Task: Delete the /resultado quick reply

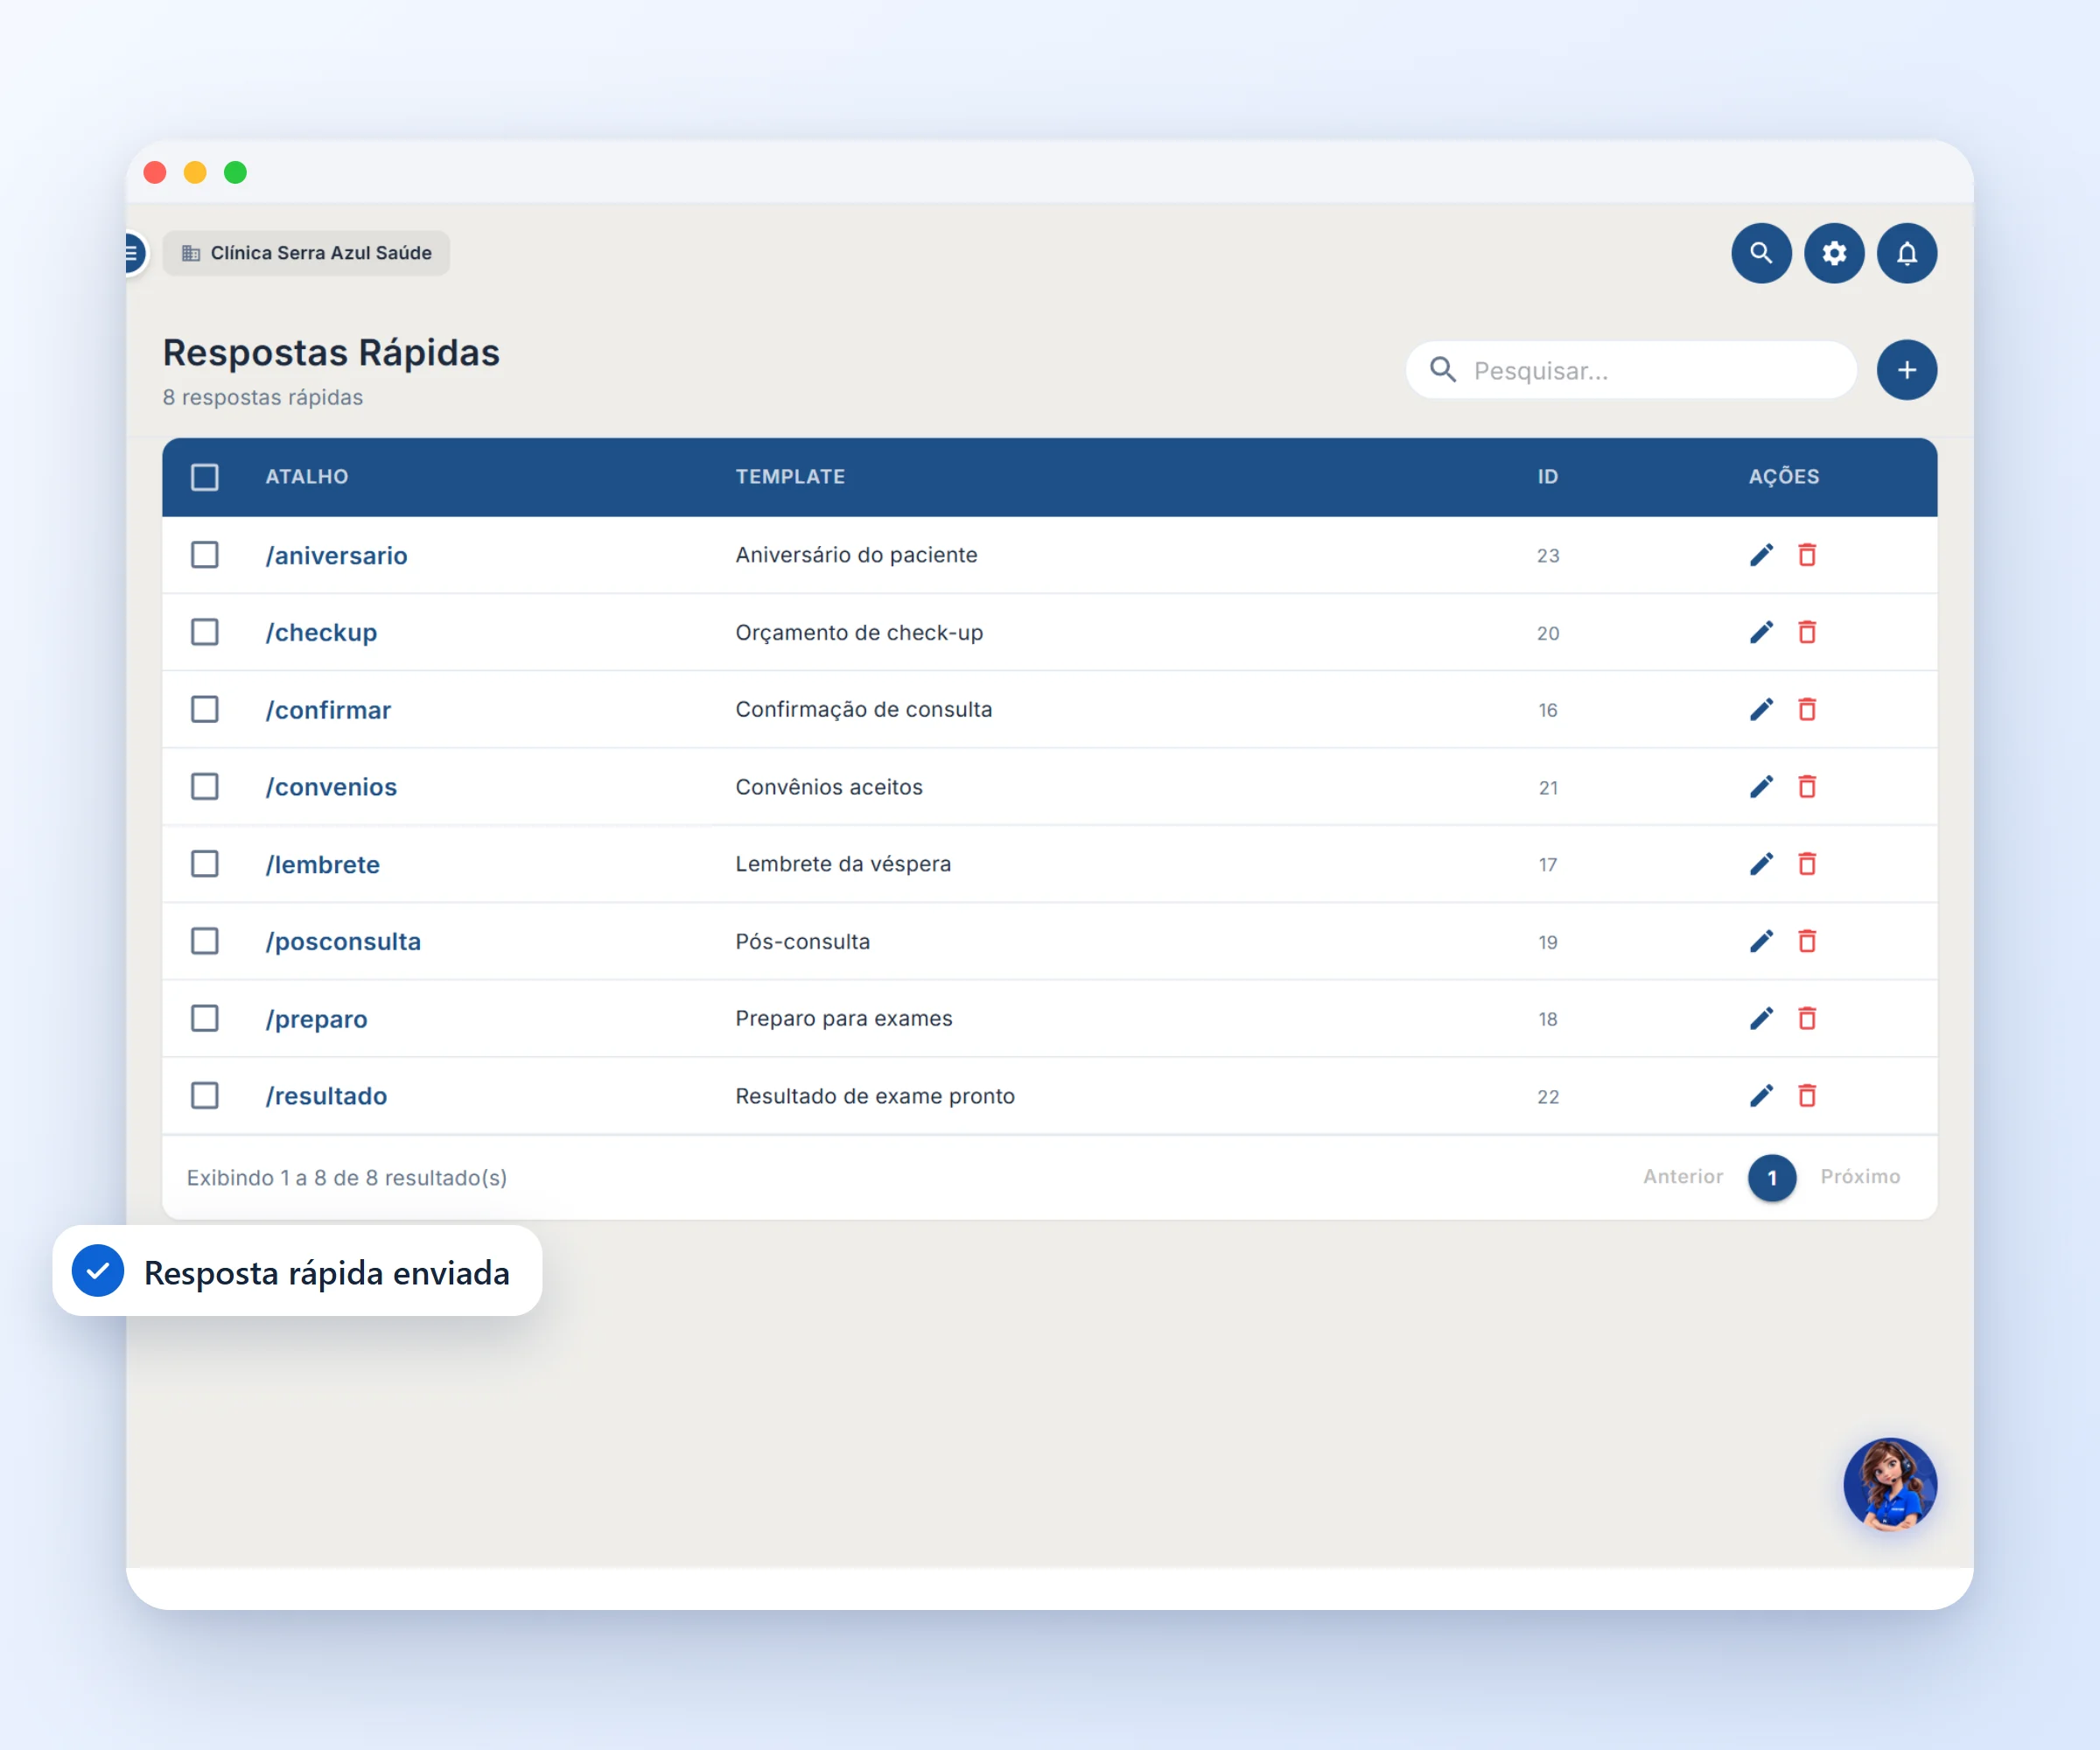Action: point(1807,1096)
